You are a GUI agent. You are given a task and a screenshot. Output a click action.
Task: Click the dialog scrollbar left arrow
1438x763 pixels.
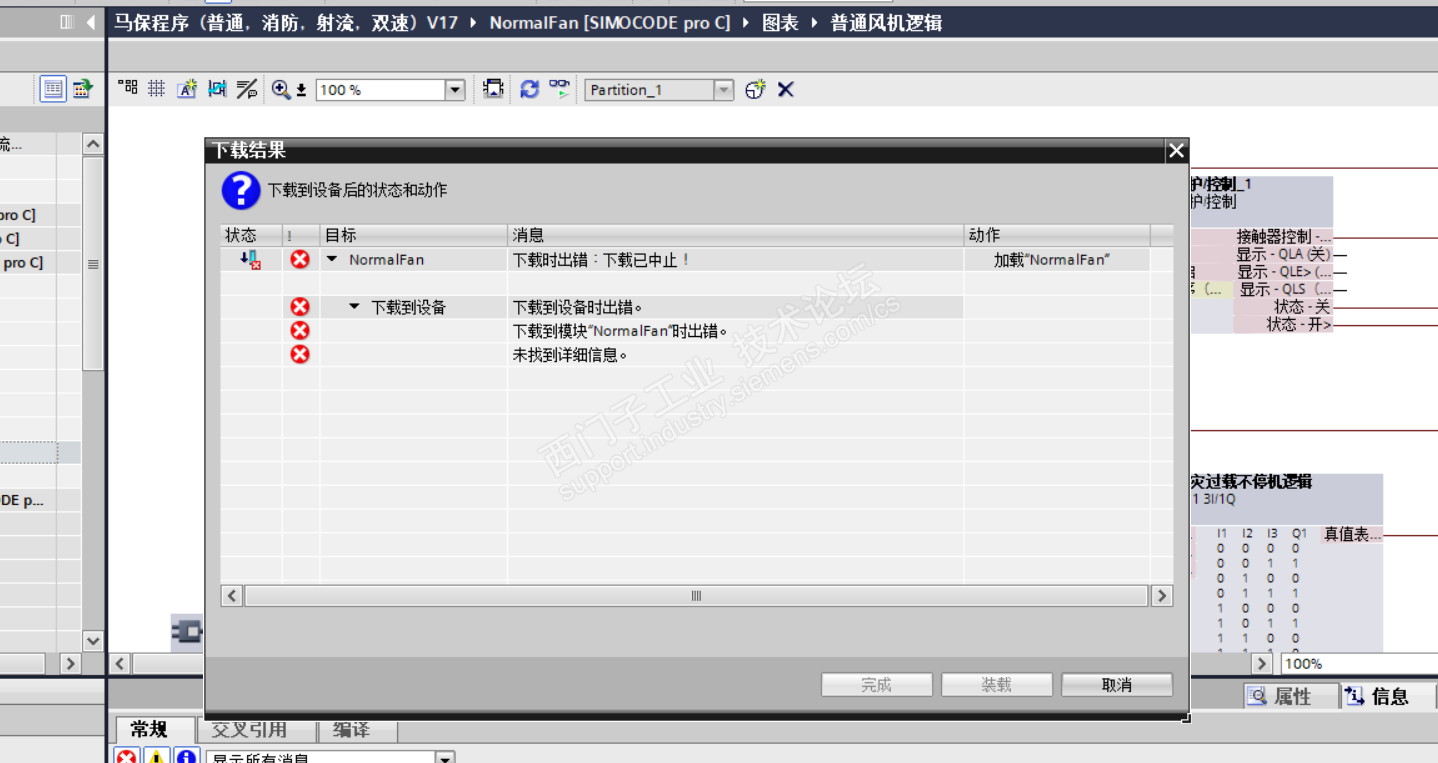[x=232, y=596]
